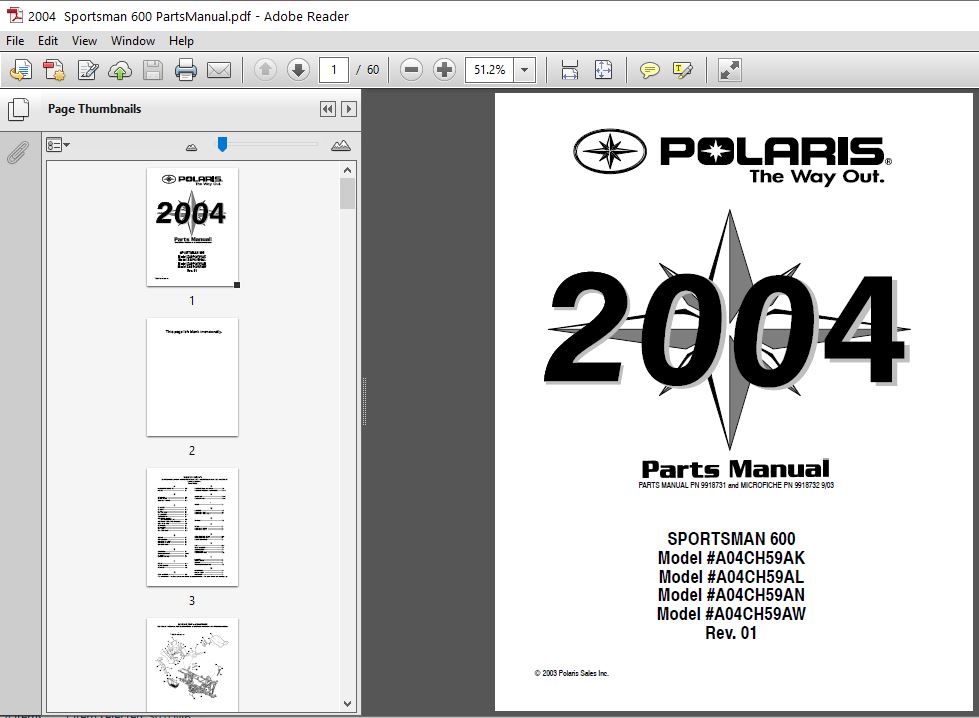Click the Fit One Full Page icon
This screenshot has width=979, height=718.
pos(603,70)
